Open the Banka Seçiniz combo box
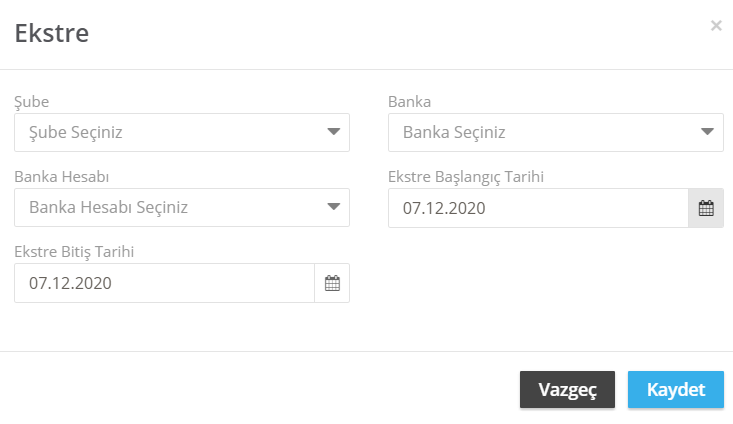Viewport: 733px width, 424px height. (x=556, y=132)
